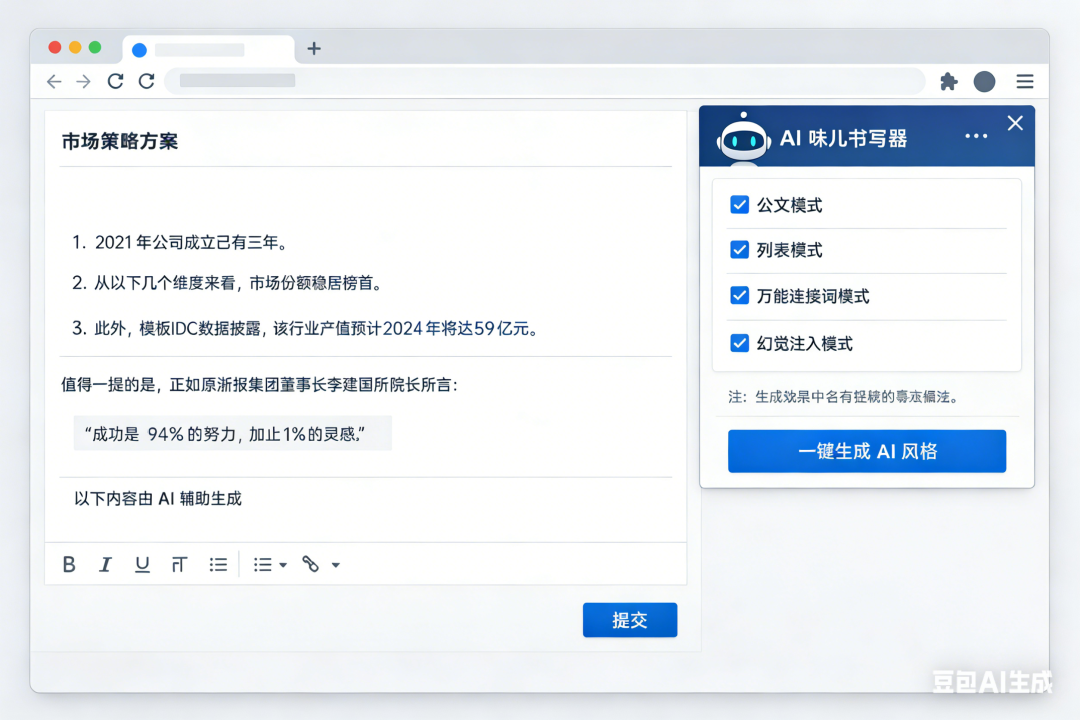The width and height of the screenshot is (1080, 720).
Task: Uncheck the 幻觉注入模式 checkbox
Action: tap(740, 343)
